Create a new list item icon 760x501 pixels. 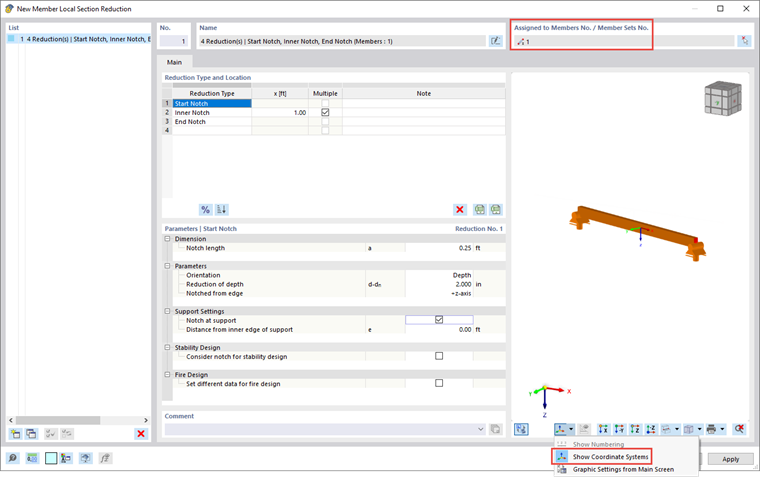(x=16, y=434)
